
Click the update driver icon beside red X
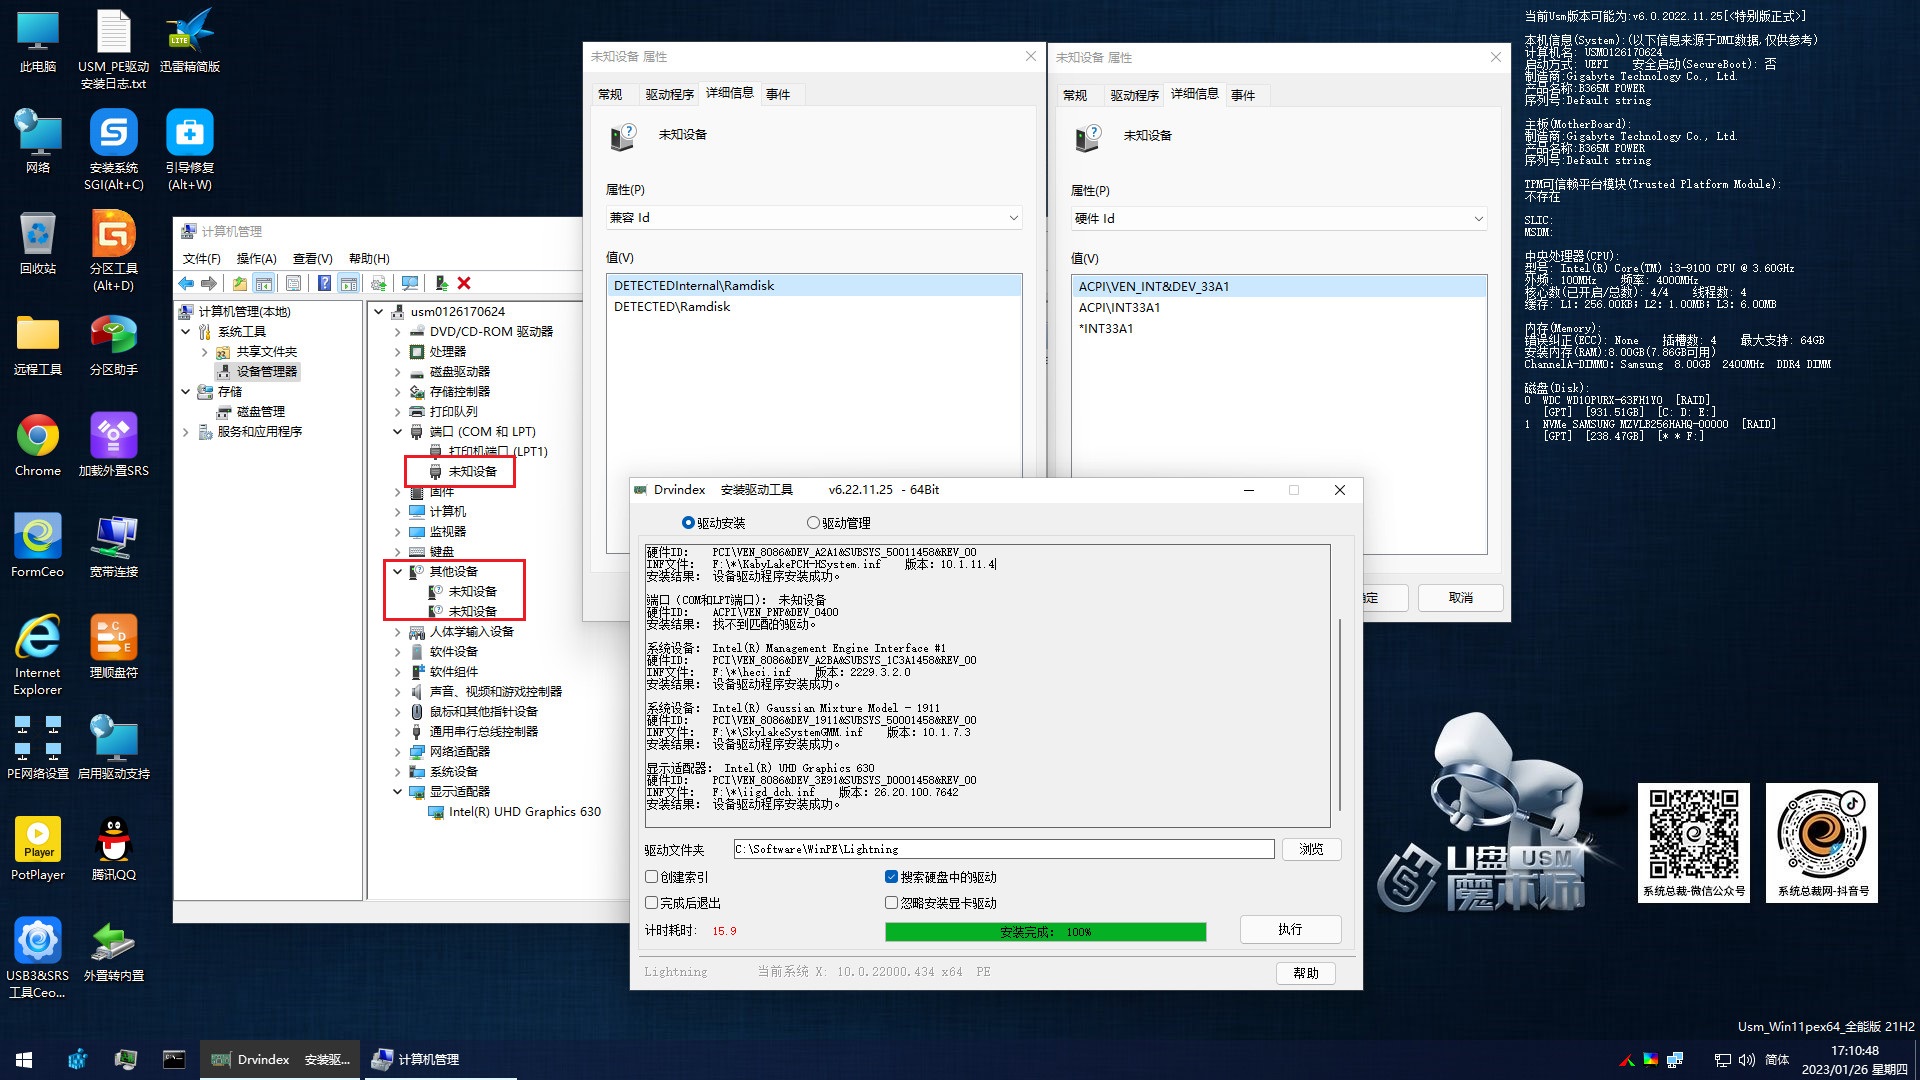[x=441, y=284]
